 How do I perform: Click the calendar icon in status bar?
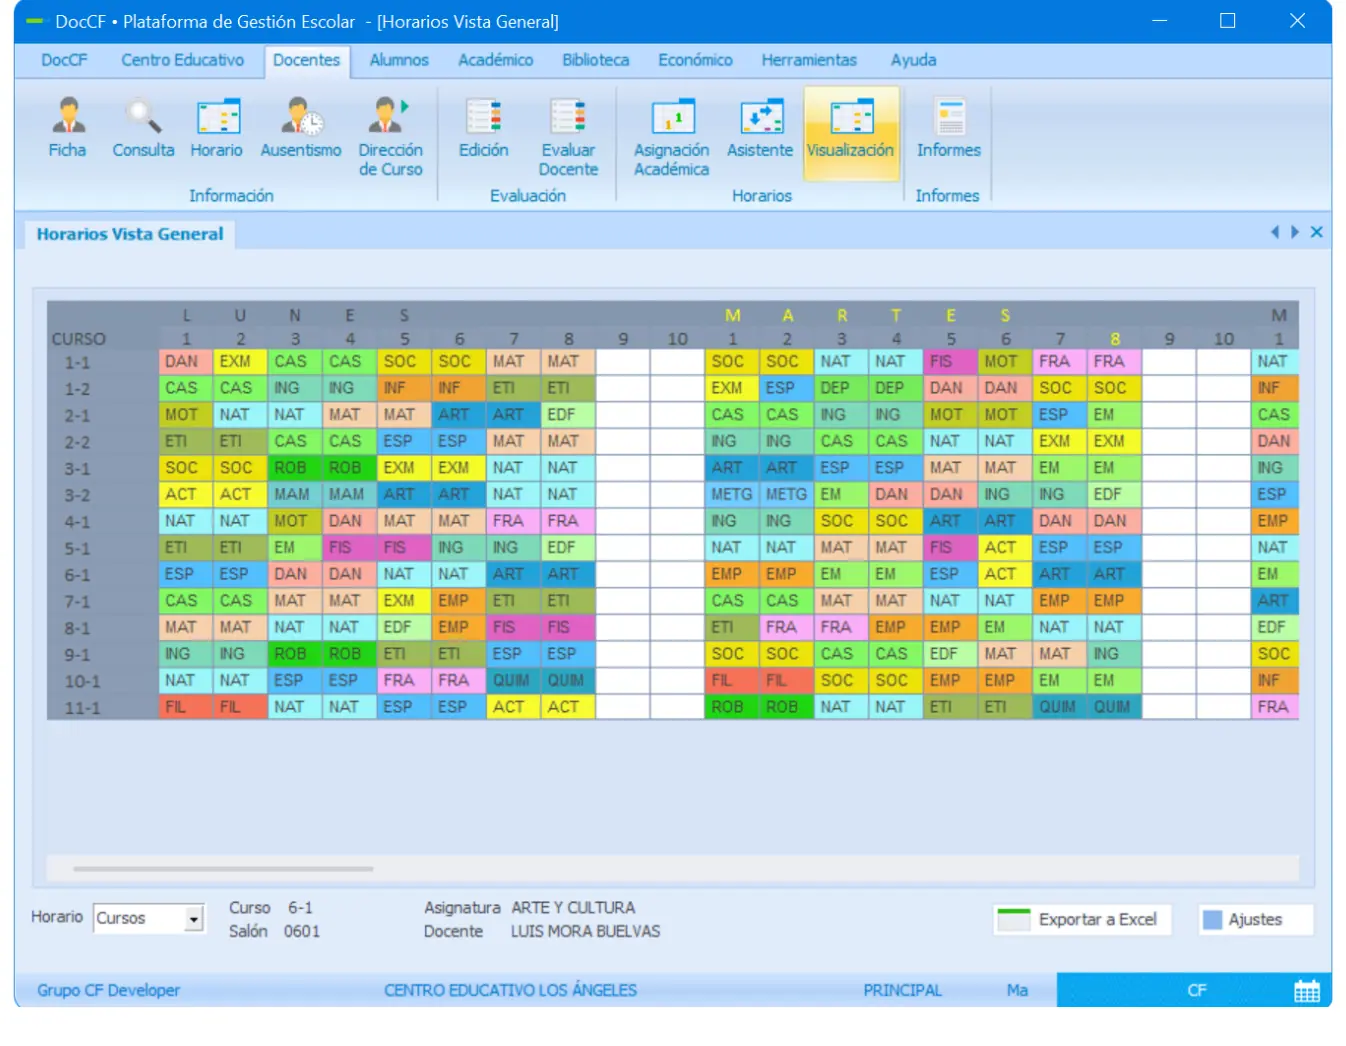click(x=1307, y=991)
